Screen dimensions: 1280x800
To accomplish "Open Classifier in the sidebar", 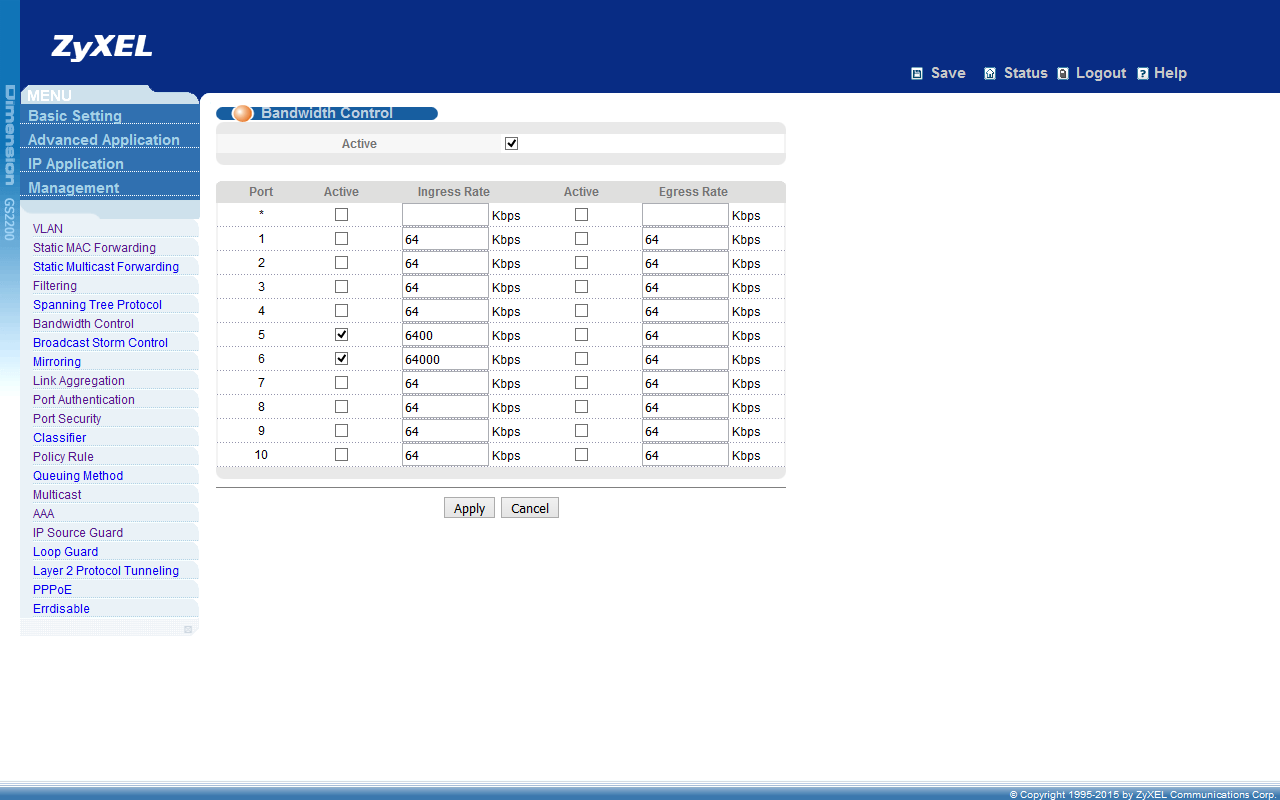I will click(60, 438).
